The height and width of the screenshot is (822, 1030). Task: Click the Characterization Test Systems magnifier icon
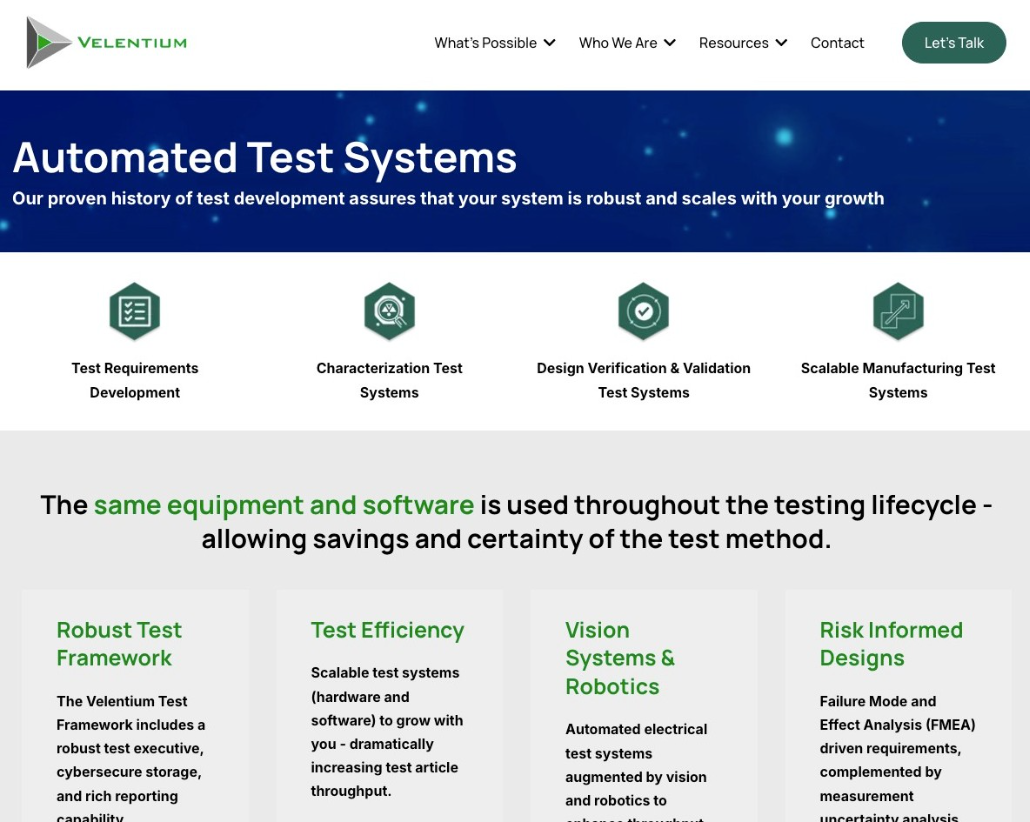coord(389,311)
